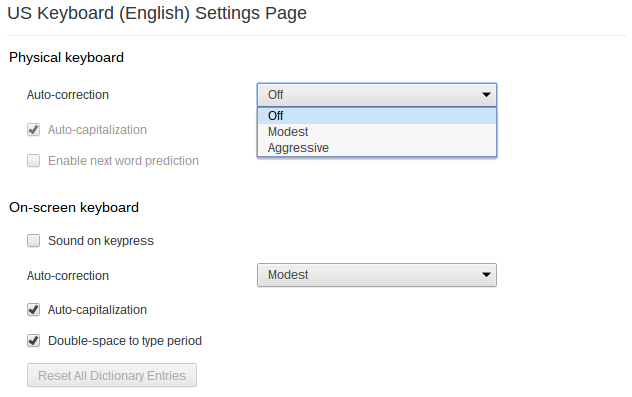
Task: Open the On-screen keyboard Auto-correction dropdown
Action: 376,275
